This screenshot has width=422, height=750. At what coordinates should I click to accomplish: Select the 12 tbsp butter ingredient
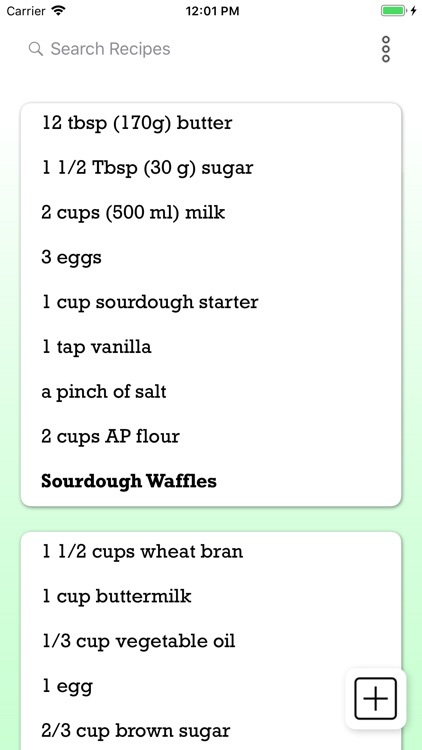(x=137, y=123)
